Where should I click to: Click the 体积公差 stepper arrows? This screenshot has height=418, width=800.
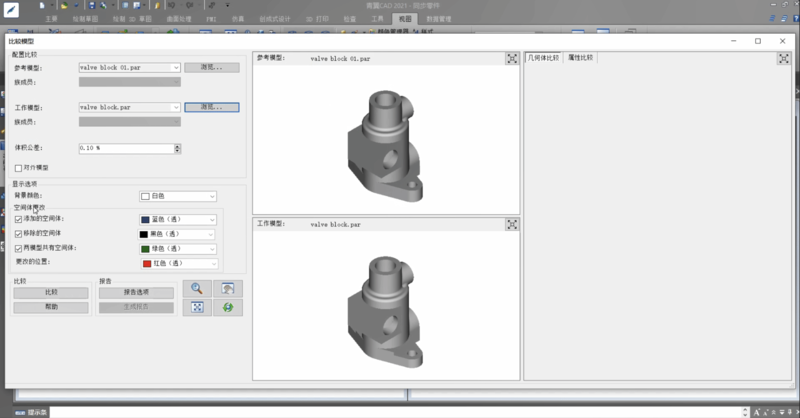point(177,148)
